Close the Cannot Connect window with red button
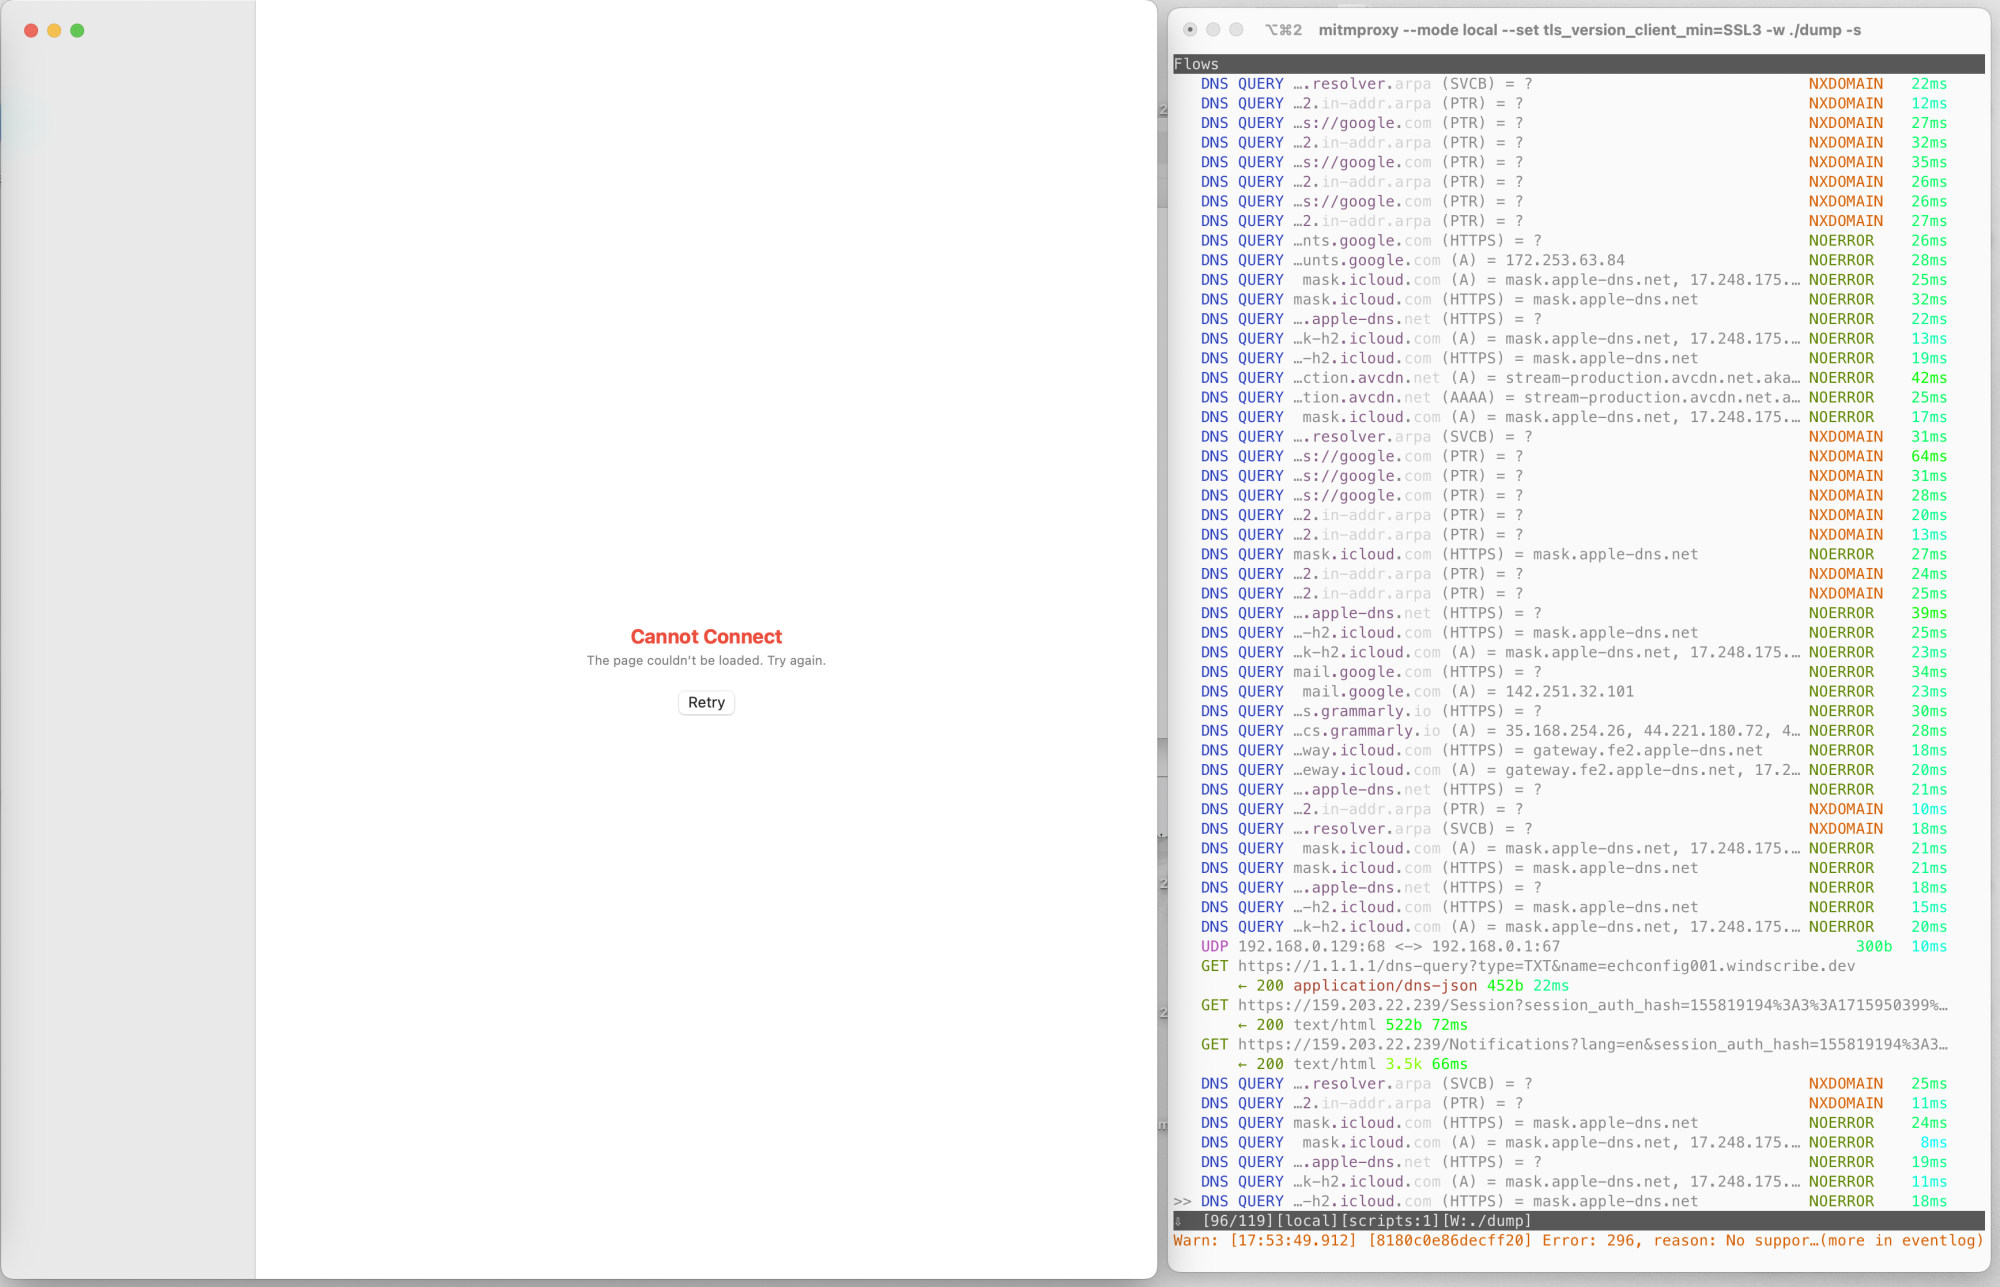This screenshot has width=2000, height=1287. 31,31
